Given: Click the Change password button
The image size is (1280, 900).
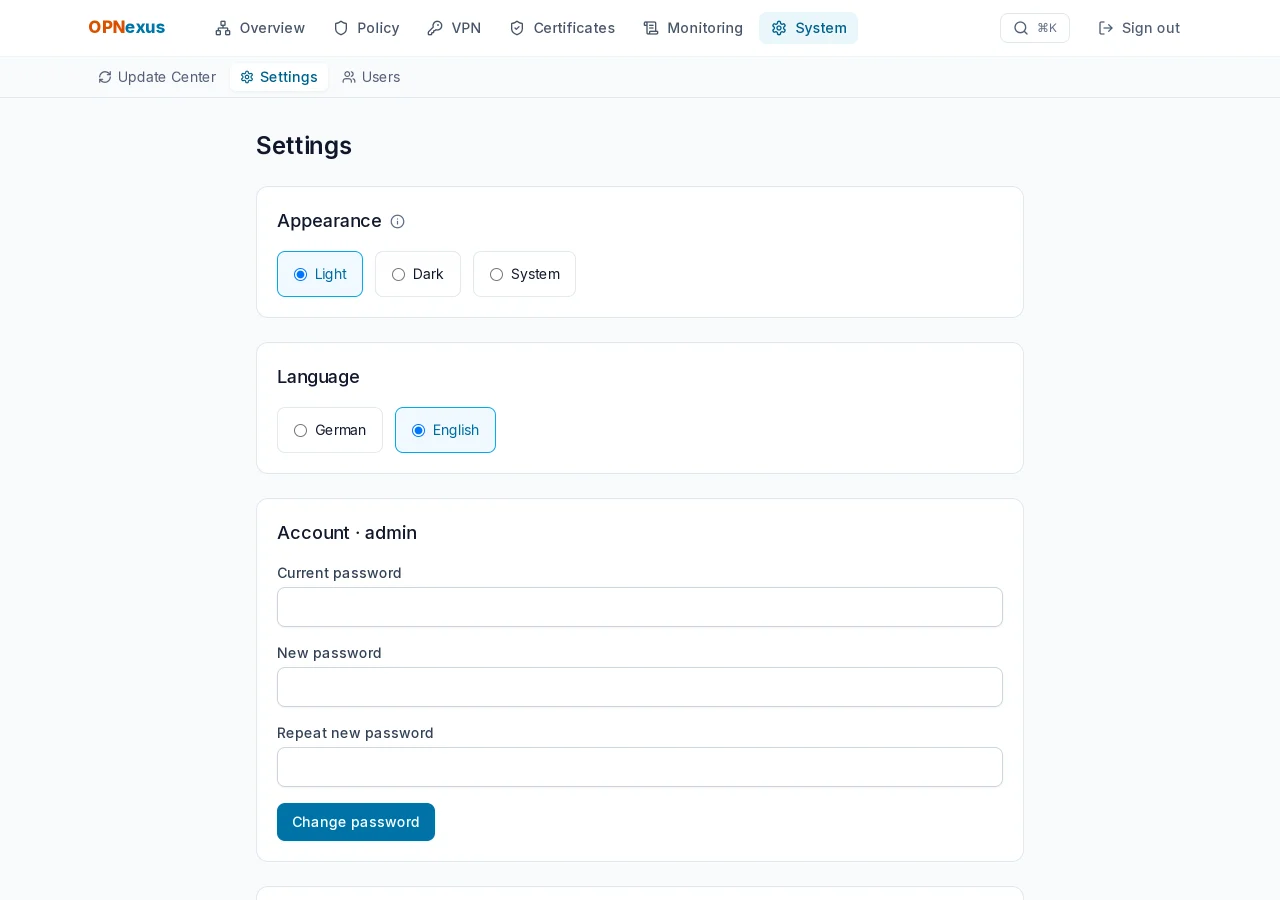Looking at the screenshot, I should (x=356, y=822).
